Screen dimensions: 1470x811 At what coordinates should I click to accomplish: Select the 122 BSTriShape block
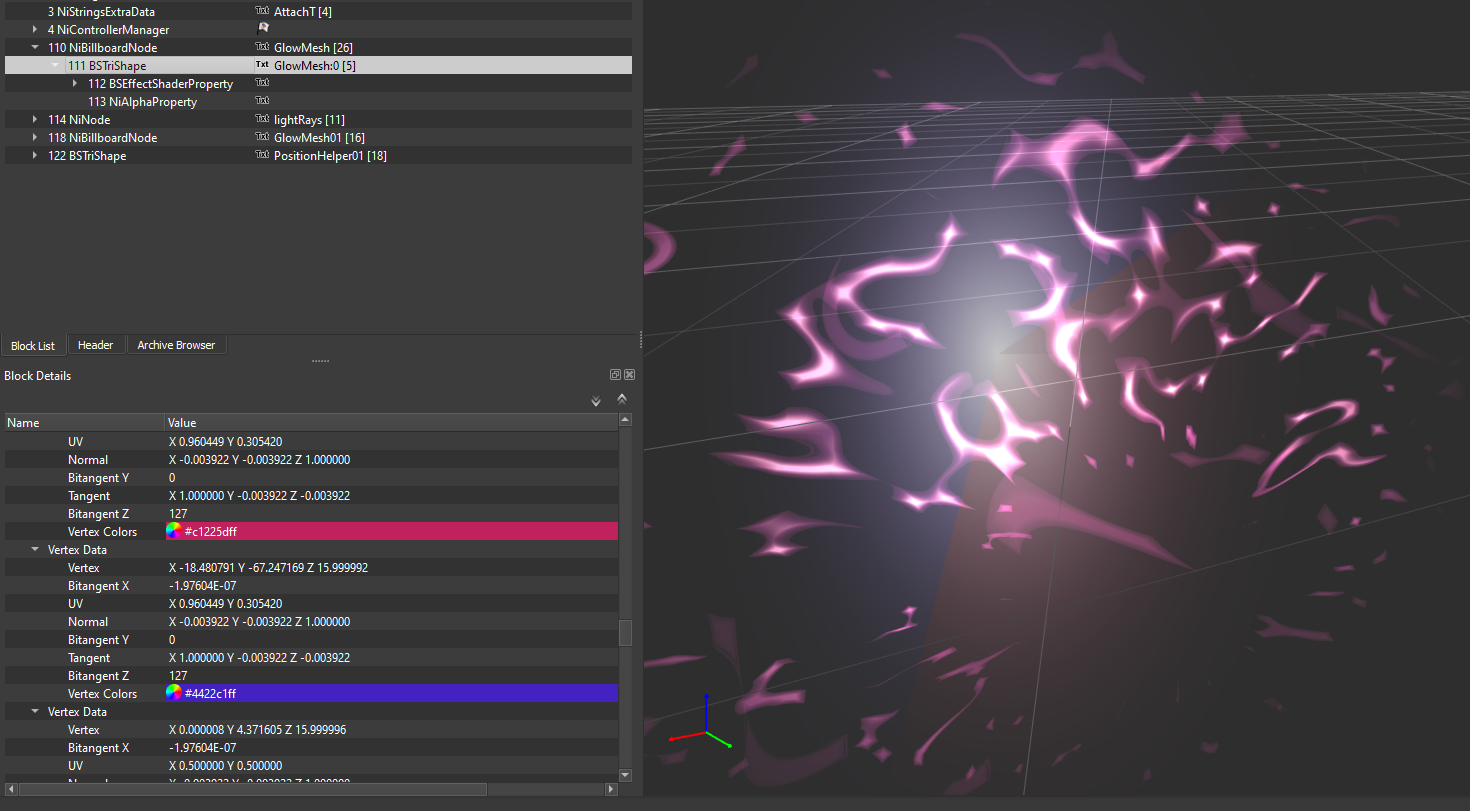(87, 155)
